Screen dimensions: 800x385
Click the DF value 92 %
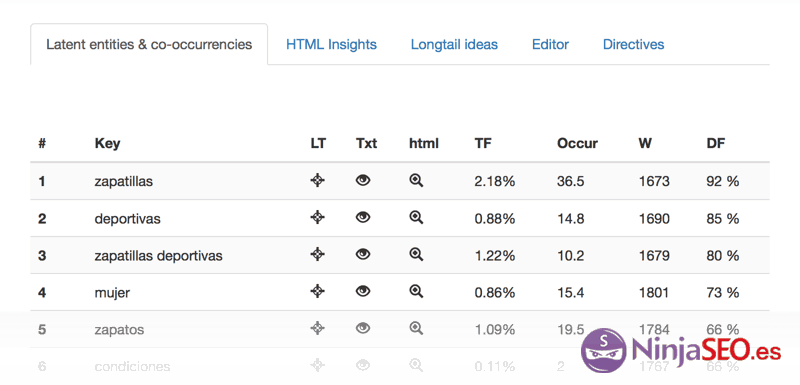[722, 181]
